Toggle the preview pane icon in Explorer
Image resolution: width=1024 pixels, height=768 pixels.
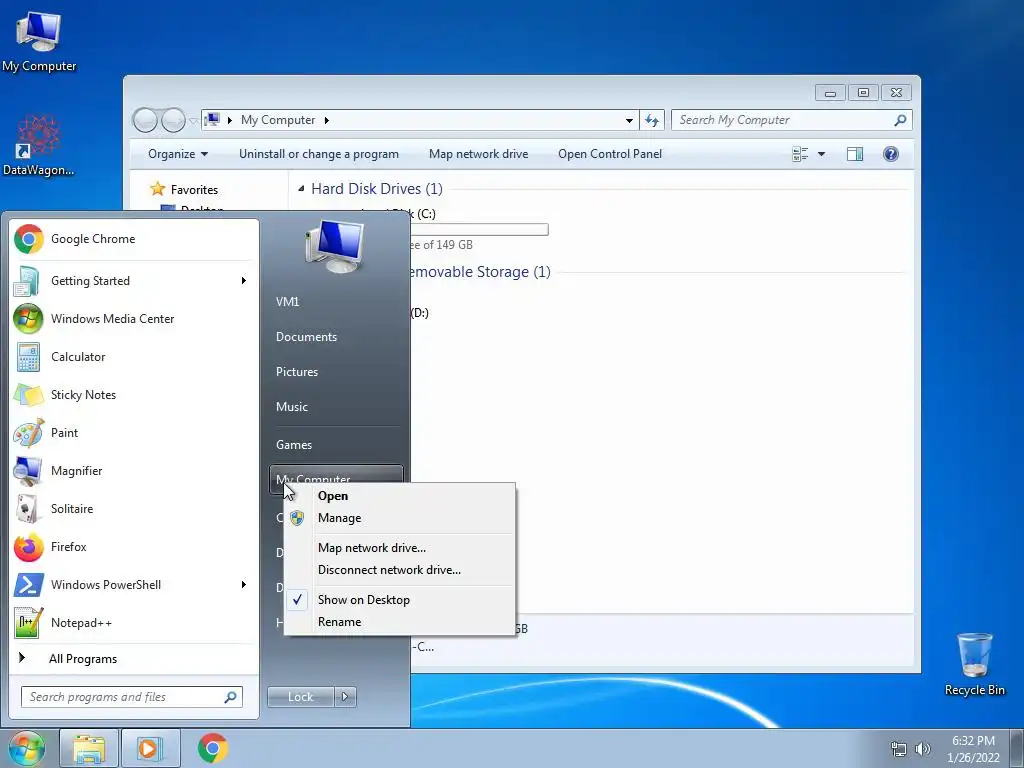point(855,154)
